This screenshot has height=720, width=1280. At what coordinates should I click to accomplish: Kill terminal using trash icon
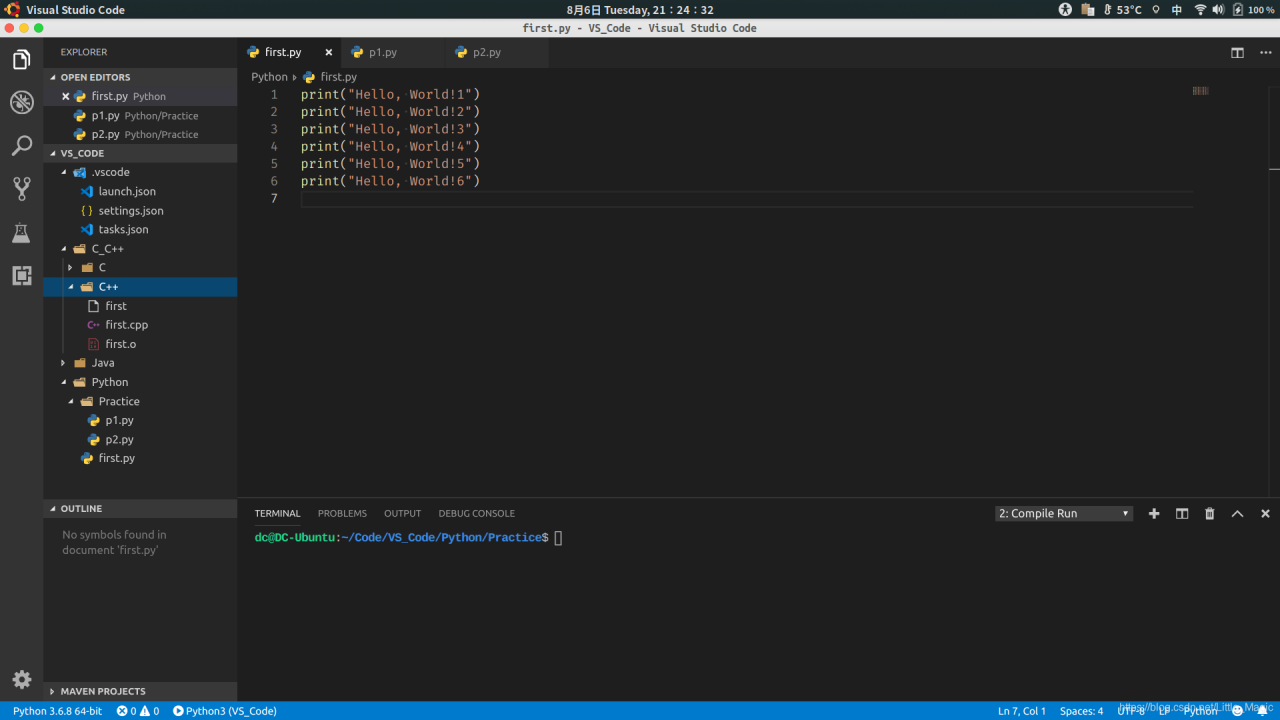1209,513
